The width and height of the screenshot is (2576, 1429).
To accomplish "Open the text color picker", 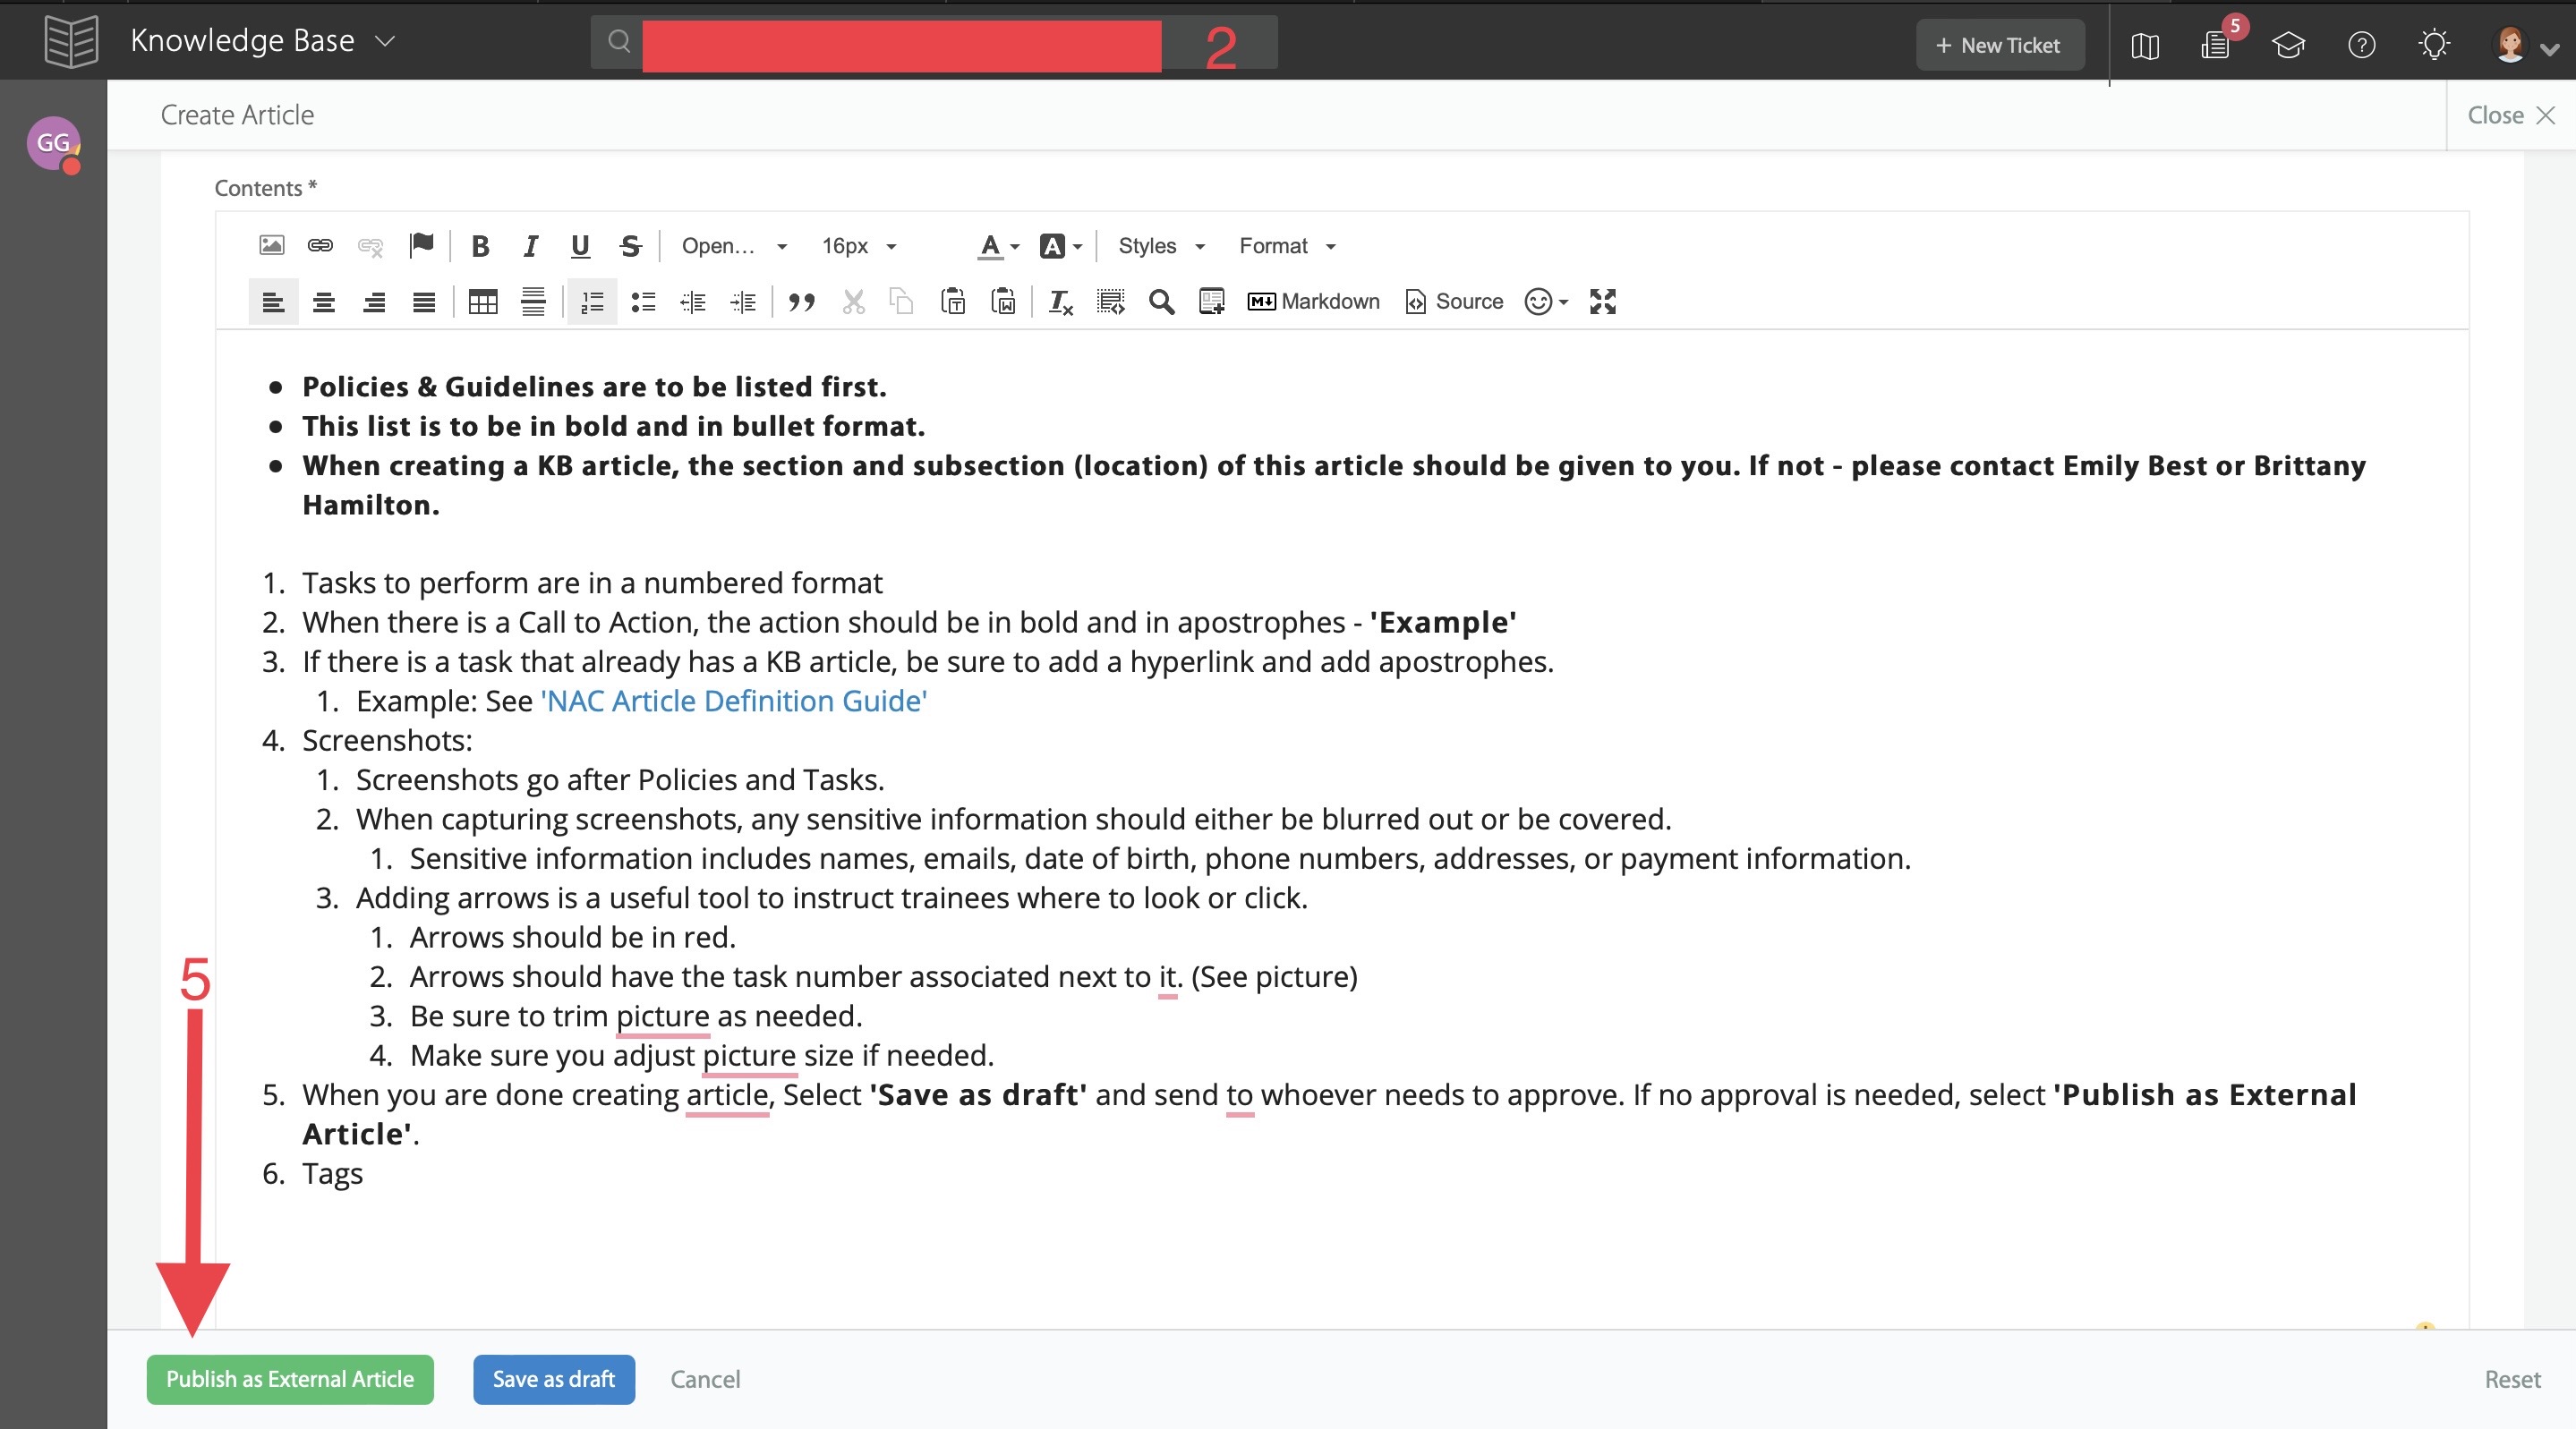I will tap(998, 246).
